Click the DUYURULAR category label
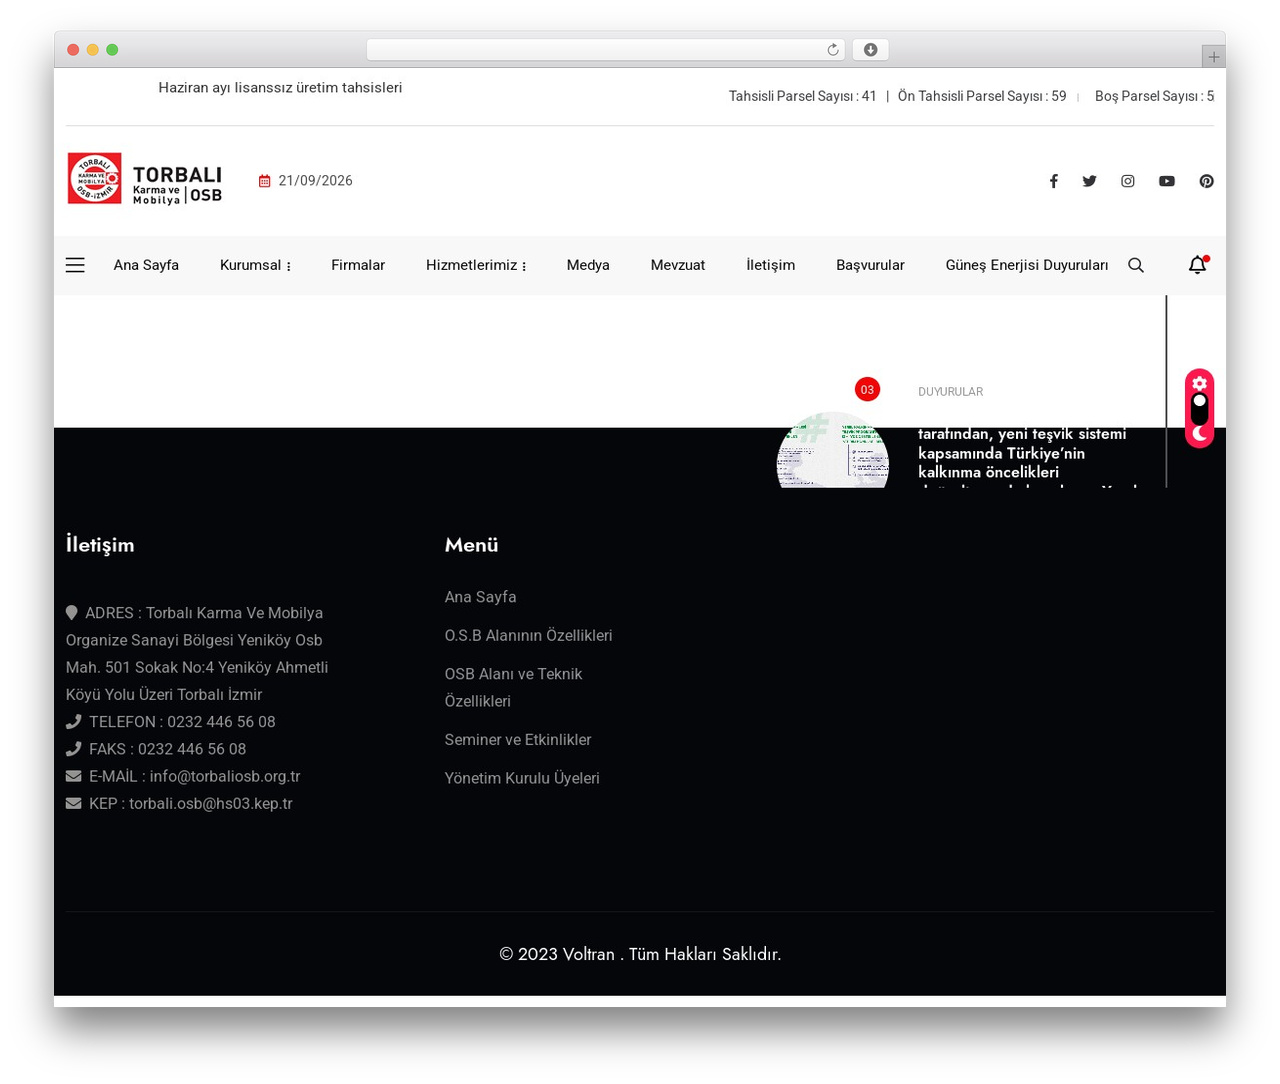 coord(950,392)
